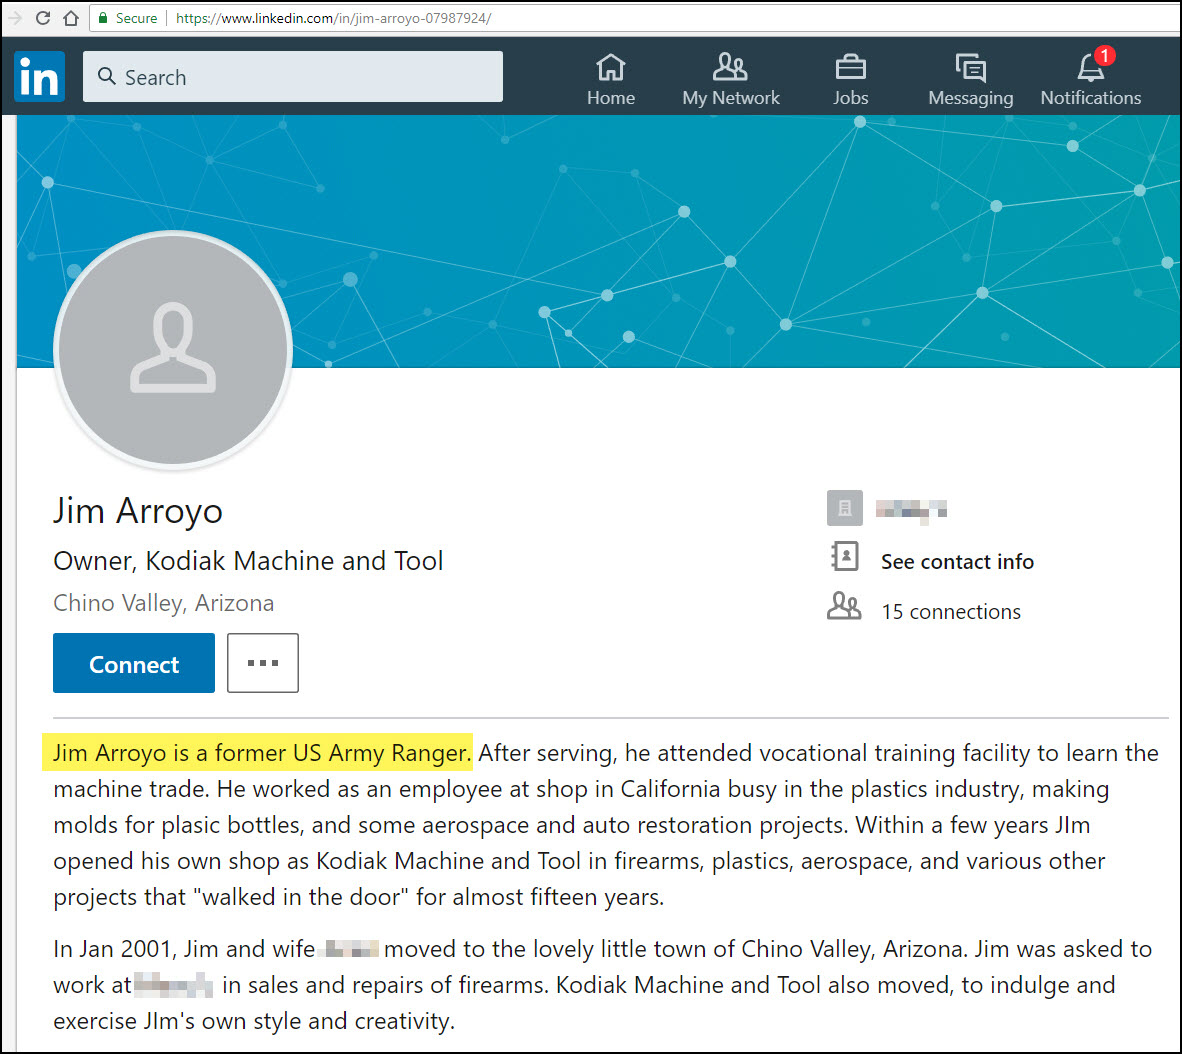Open the See contact info link

coord(957,562)
